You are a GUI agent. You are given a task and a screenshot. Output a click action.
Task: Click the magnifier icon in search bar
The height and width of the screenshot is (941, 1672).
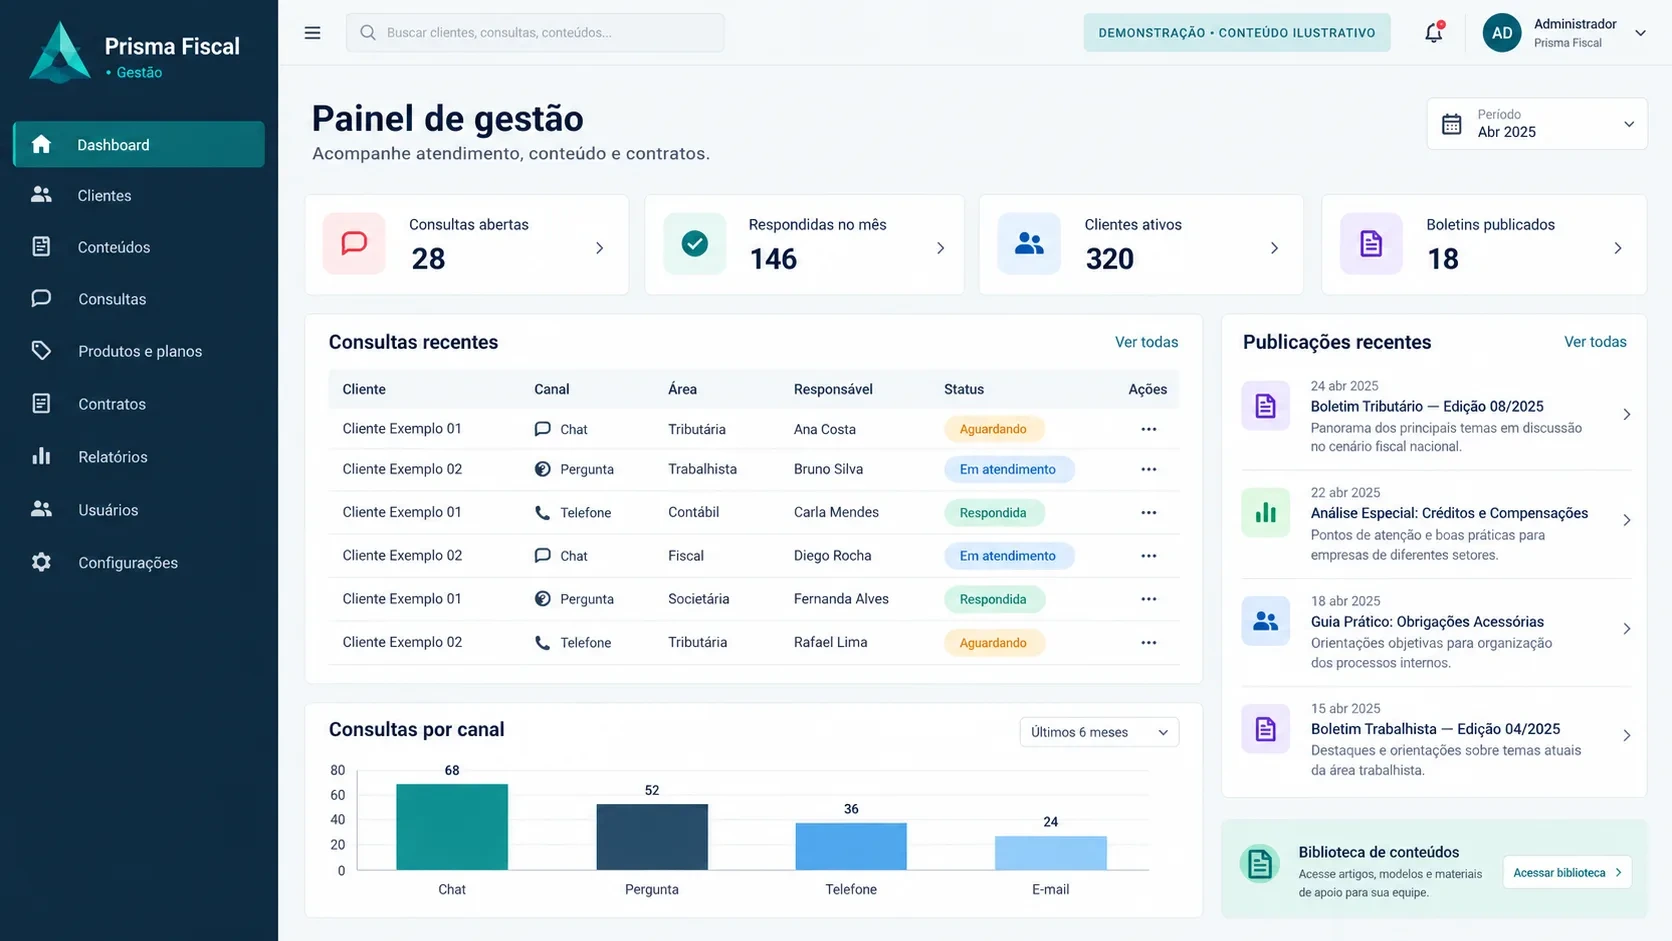(x=368, y=33)
